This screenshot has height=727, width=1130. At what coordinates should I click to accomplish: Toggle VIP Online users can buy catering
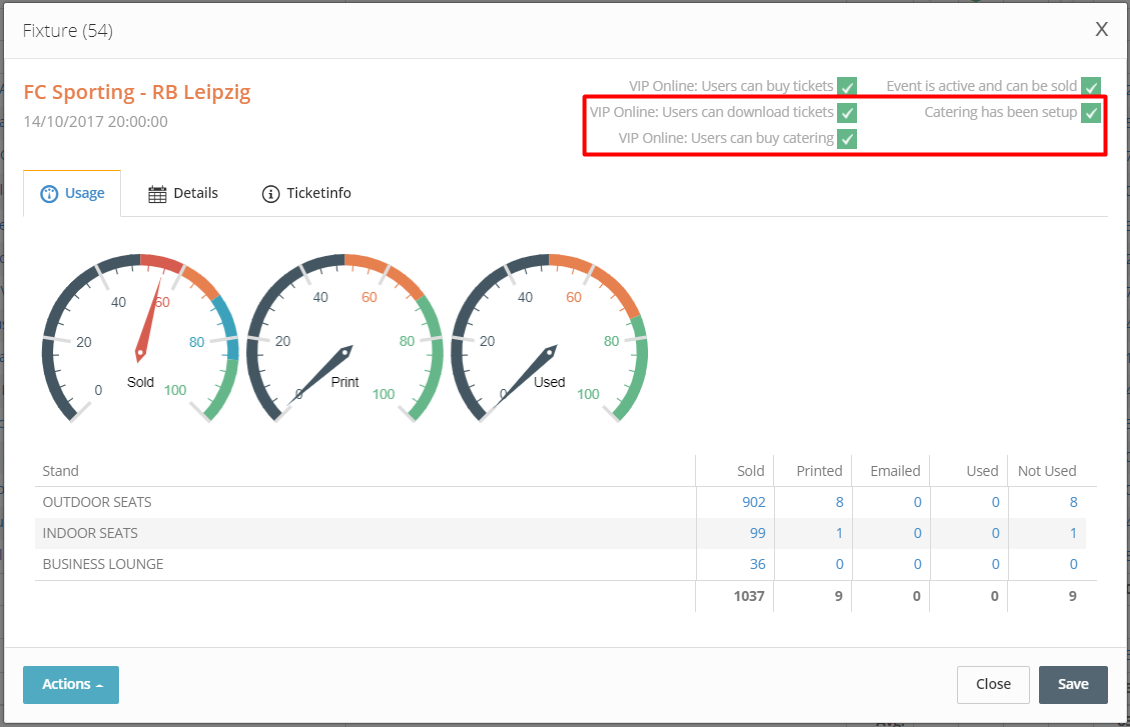point(847,138)
